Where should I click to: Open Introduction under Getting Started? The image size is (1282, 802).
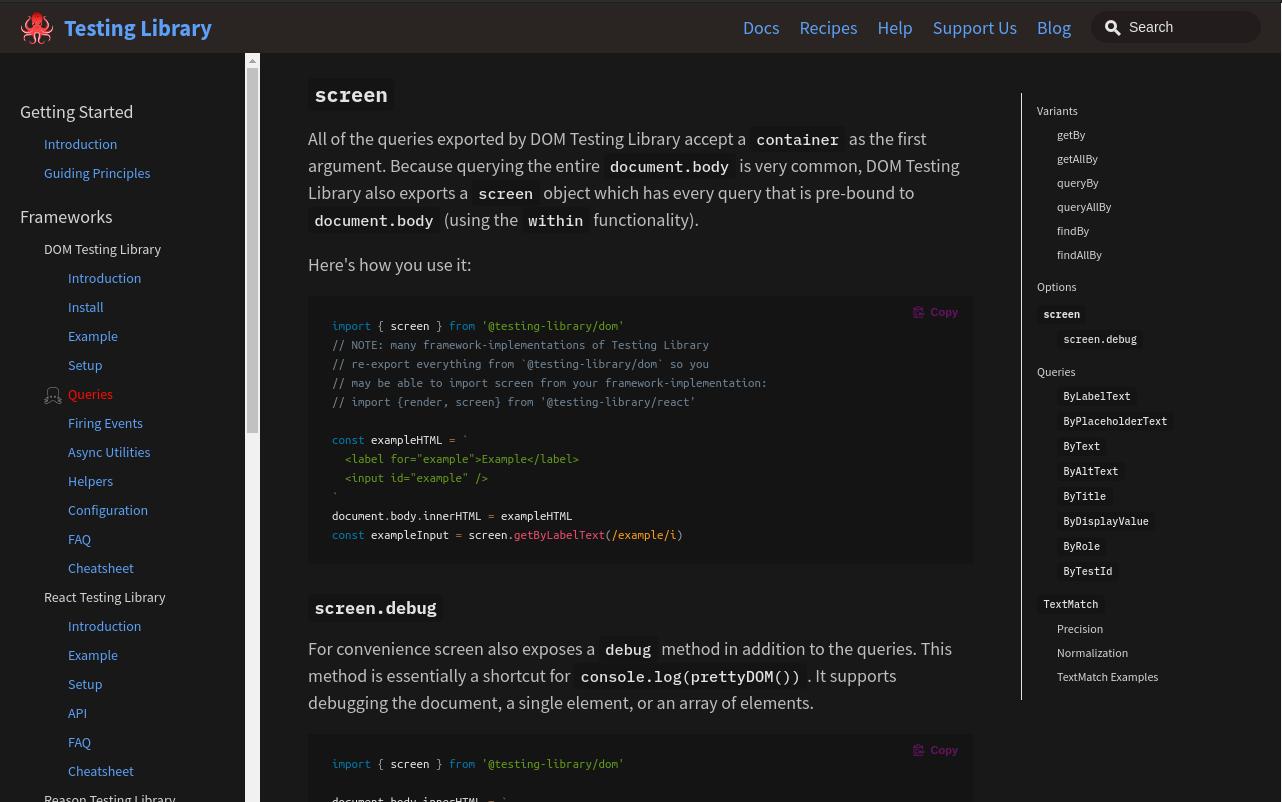pos(80,144)
